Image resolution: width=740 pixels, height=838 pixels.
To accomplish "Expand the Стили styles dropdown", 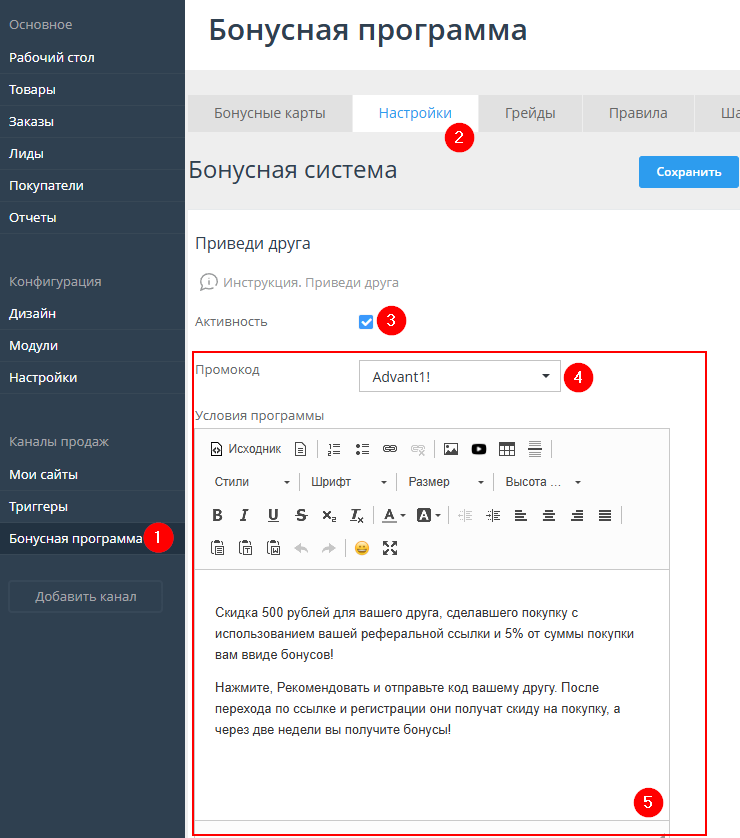I will point(251,482).
